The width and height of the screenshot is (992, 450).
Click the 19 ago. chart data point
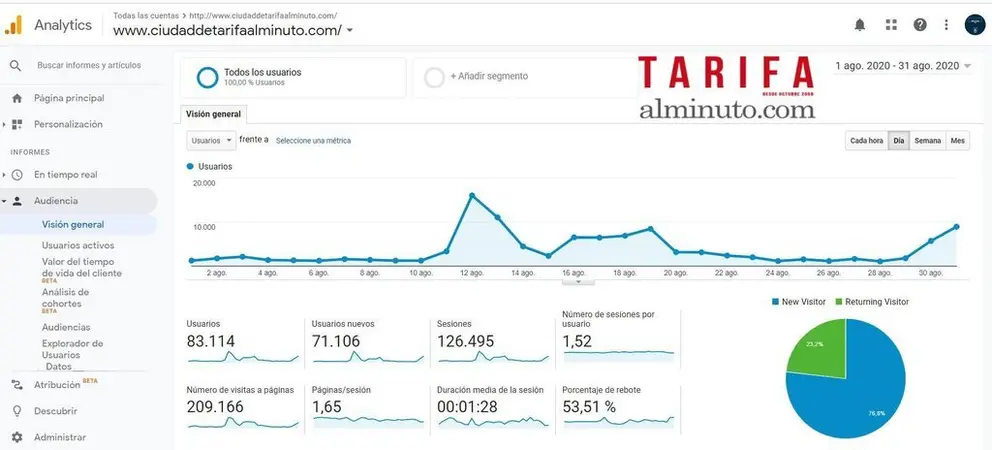coord(650,228)
